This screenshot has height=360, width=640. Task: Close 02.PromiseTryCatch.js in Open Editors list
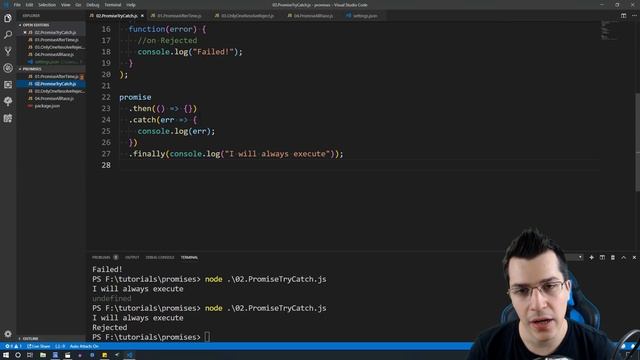point(25,32)
